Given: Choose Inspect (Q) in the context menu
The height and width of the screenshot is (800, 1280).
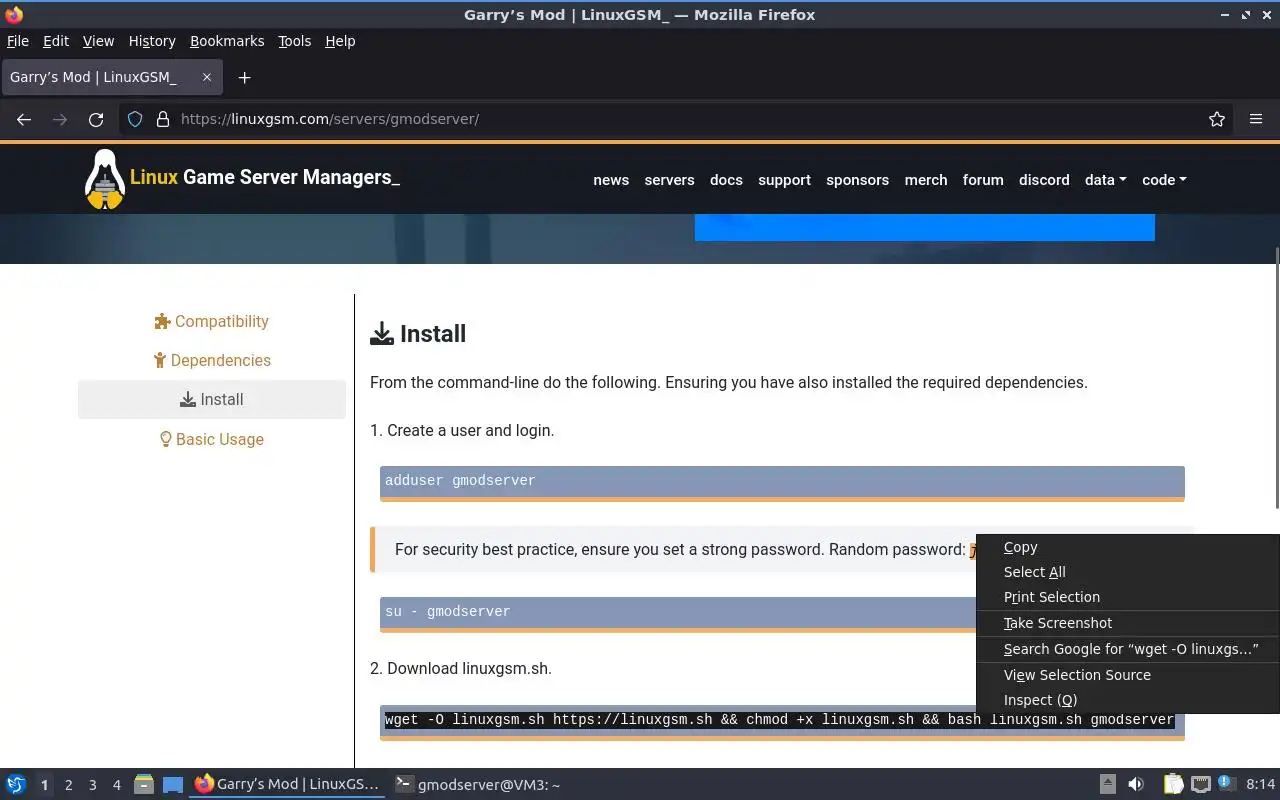Looking at the screenshot, I should 1127,700.
